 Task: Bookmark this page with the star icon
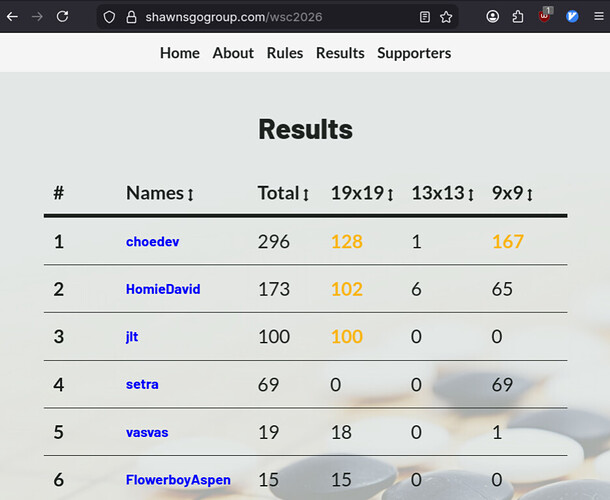tap(446, 17)
